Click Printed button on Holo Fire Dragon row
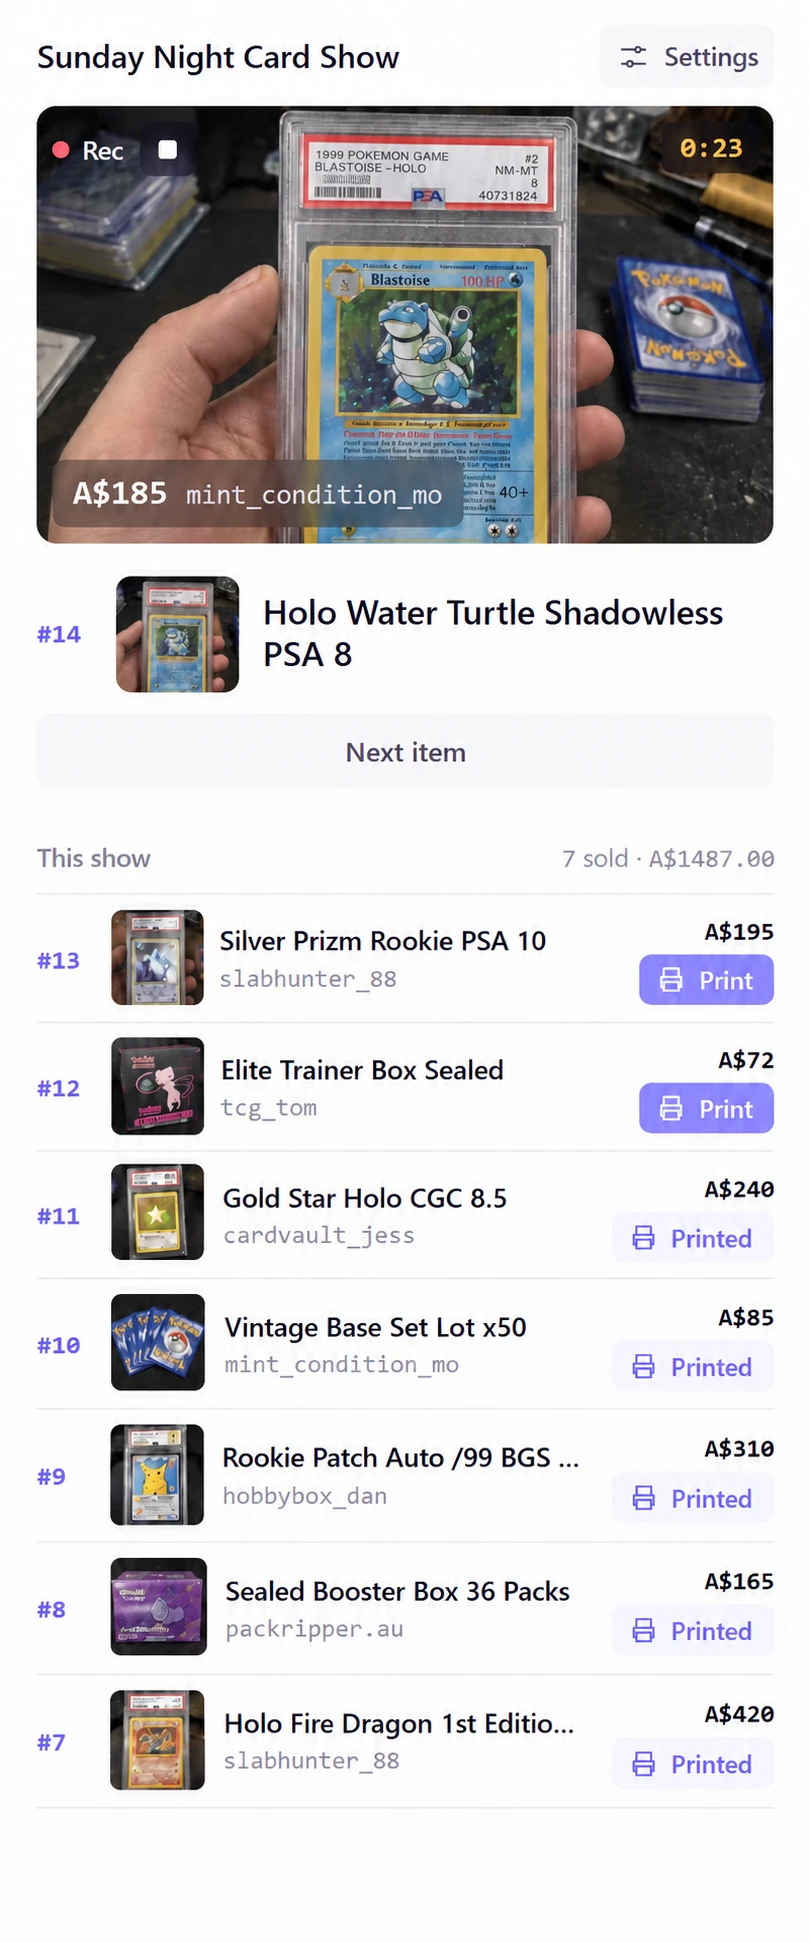This screenshot has height=1942, width=809. pos(692,1764)
